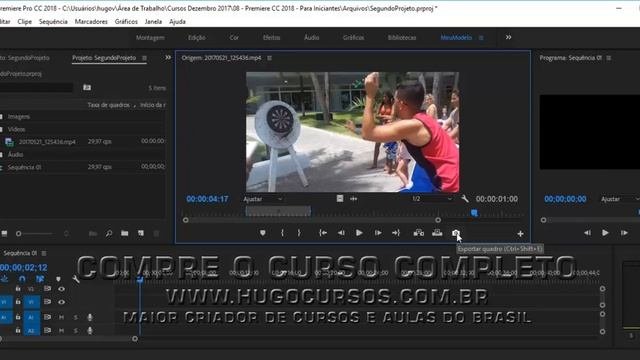Open Sequência 01 timeline panel menu
This screenshot has width=640, height=360.
[x=44, y=253]
